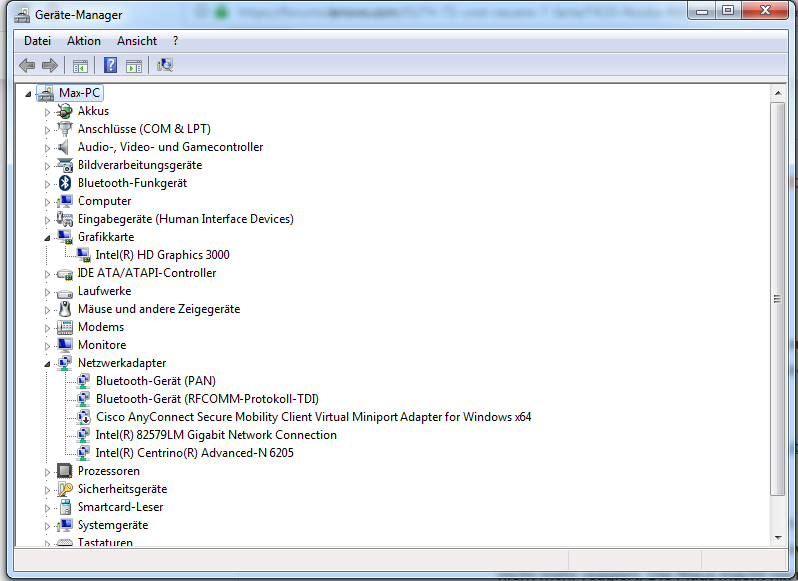Open the Ansicht menu
Image resolution: width=798 pixels, height=581 pixels.
click(137, 41)
